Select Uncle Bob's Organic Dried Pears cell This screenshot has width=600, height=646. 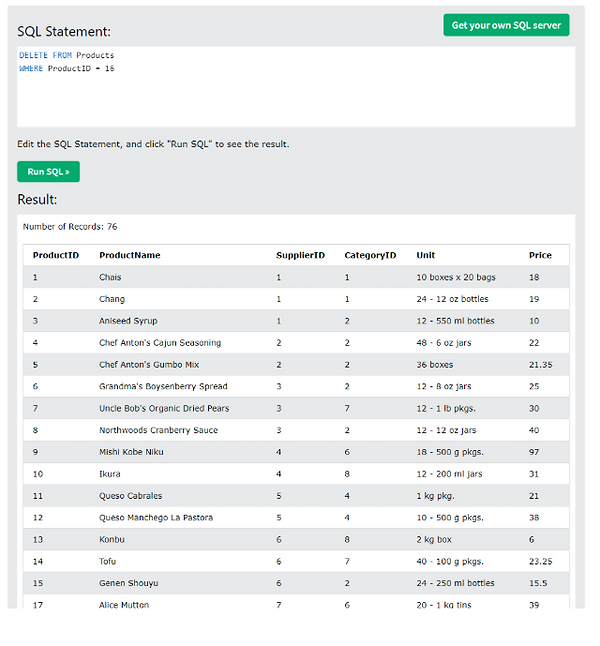(x=164, y=408)
